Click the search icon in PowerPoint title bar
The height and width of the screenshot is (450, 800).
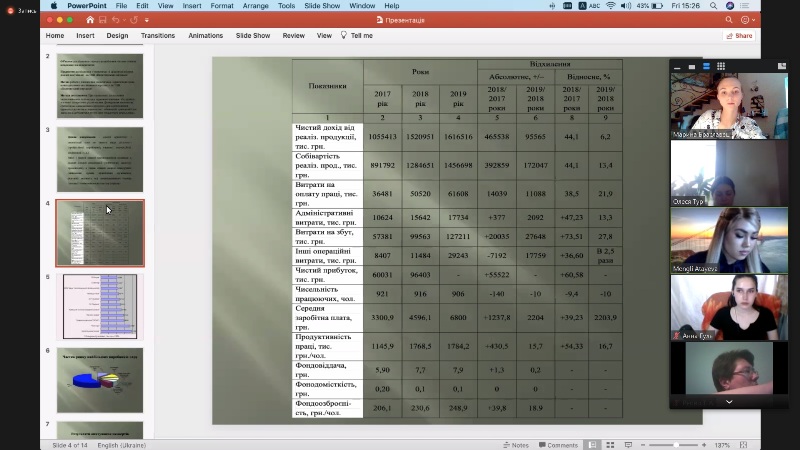pos(729,20)
